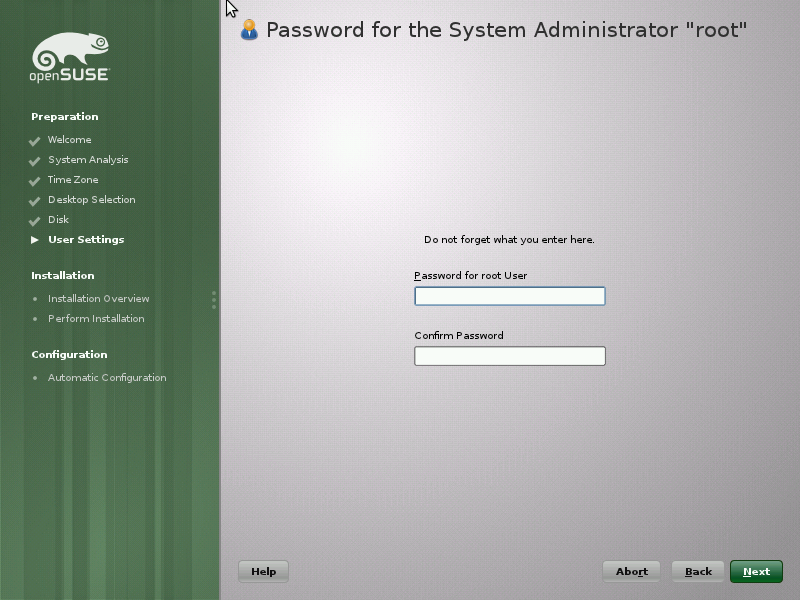Click the openSUSE chameleon logo
Screen dimensions: 800x600
(70, 57)
